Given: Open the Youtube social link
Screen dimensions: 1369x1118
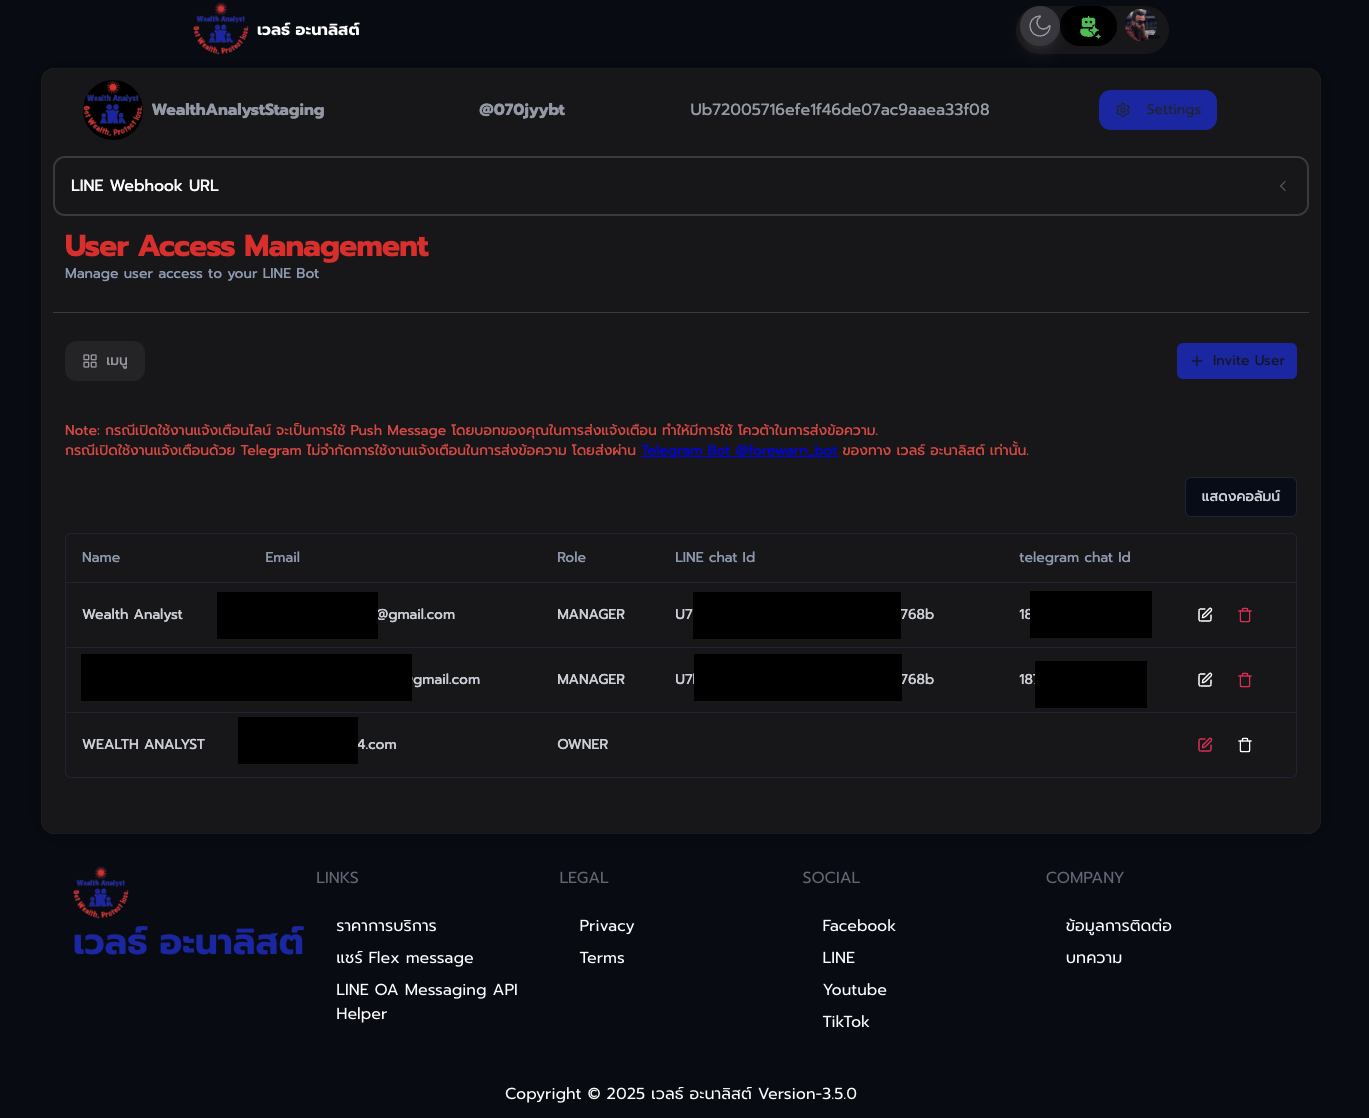Looking at the screenshot, I should click(855, 990).
